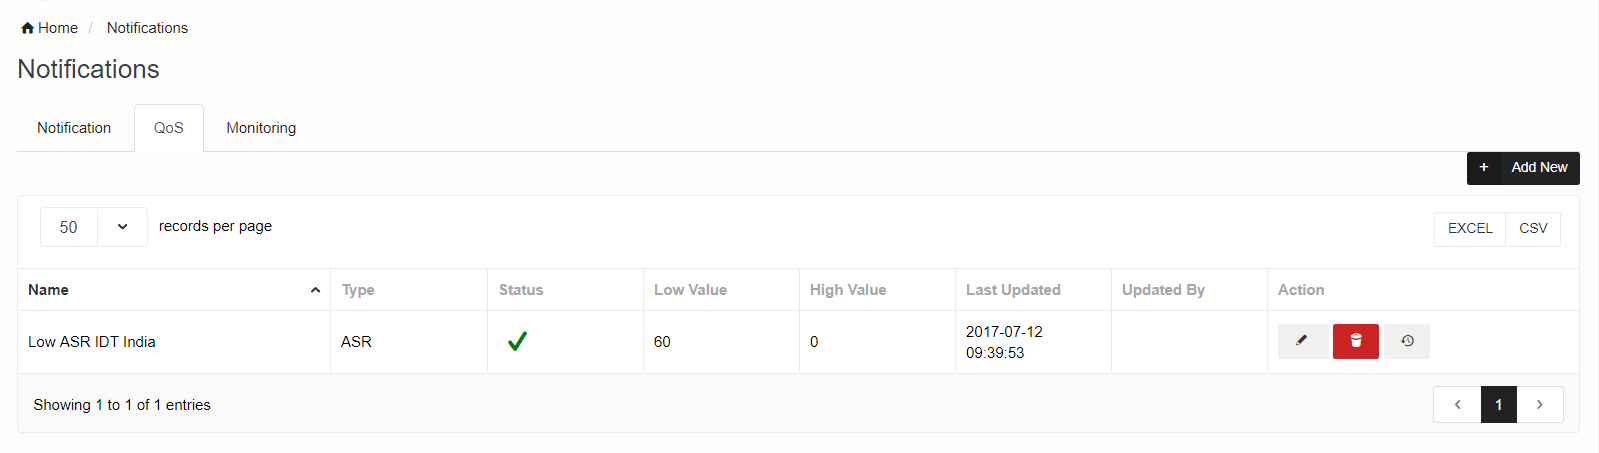Screen dimensions: 1599x453
Task: Go to the next page arrow
Action: (1540, 405)
